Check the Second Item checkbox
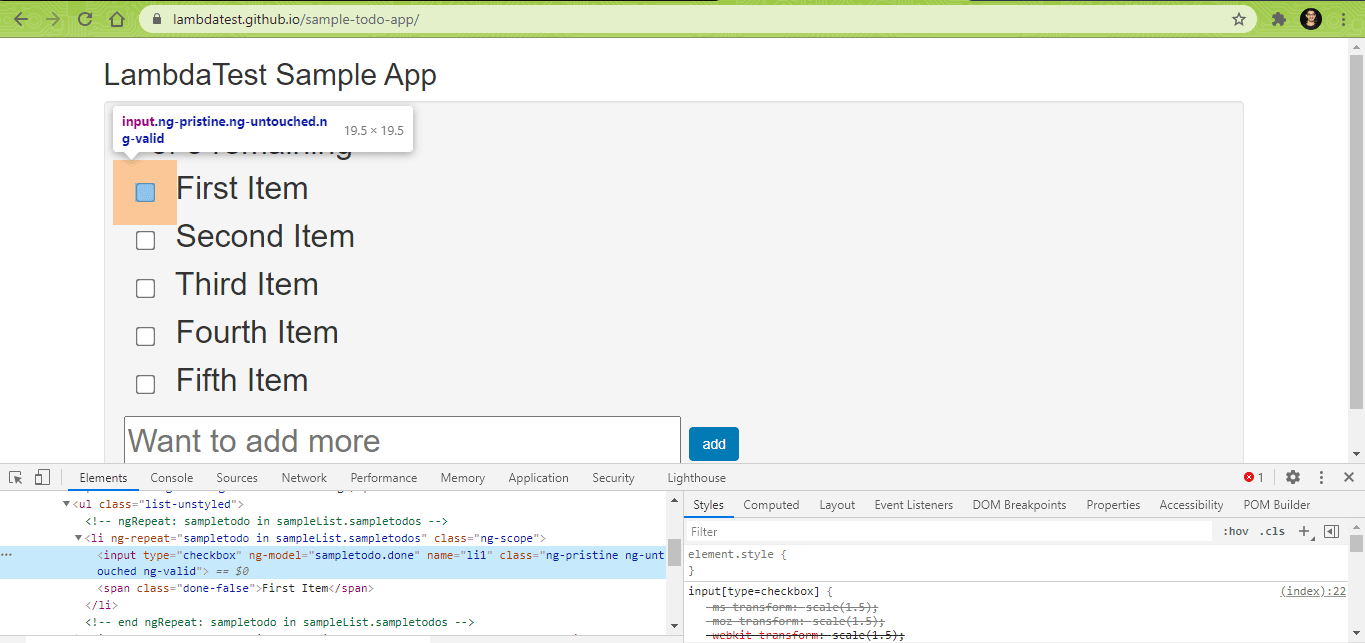The width and height of the screenshot is (1365, 643). click(146, 240)
